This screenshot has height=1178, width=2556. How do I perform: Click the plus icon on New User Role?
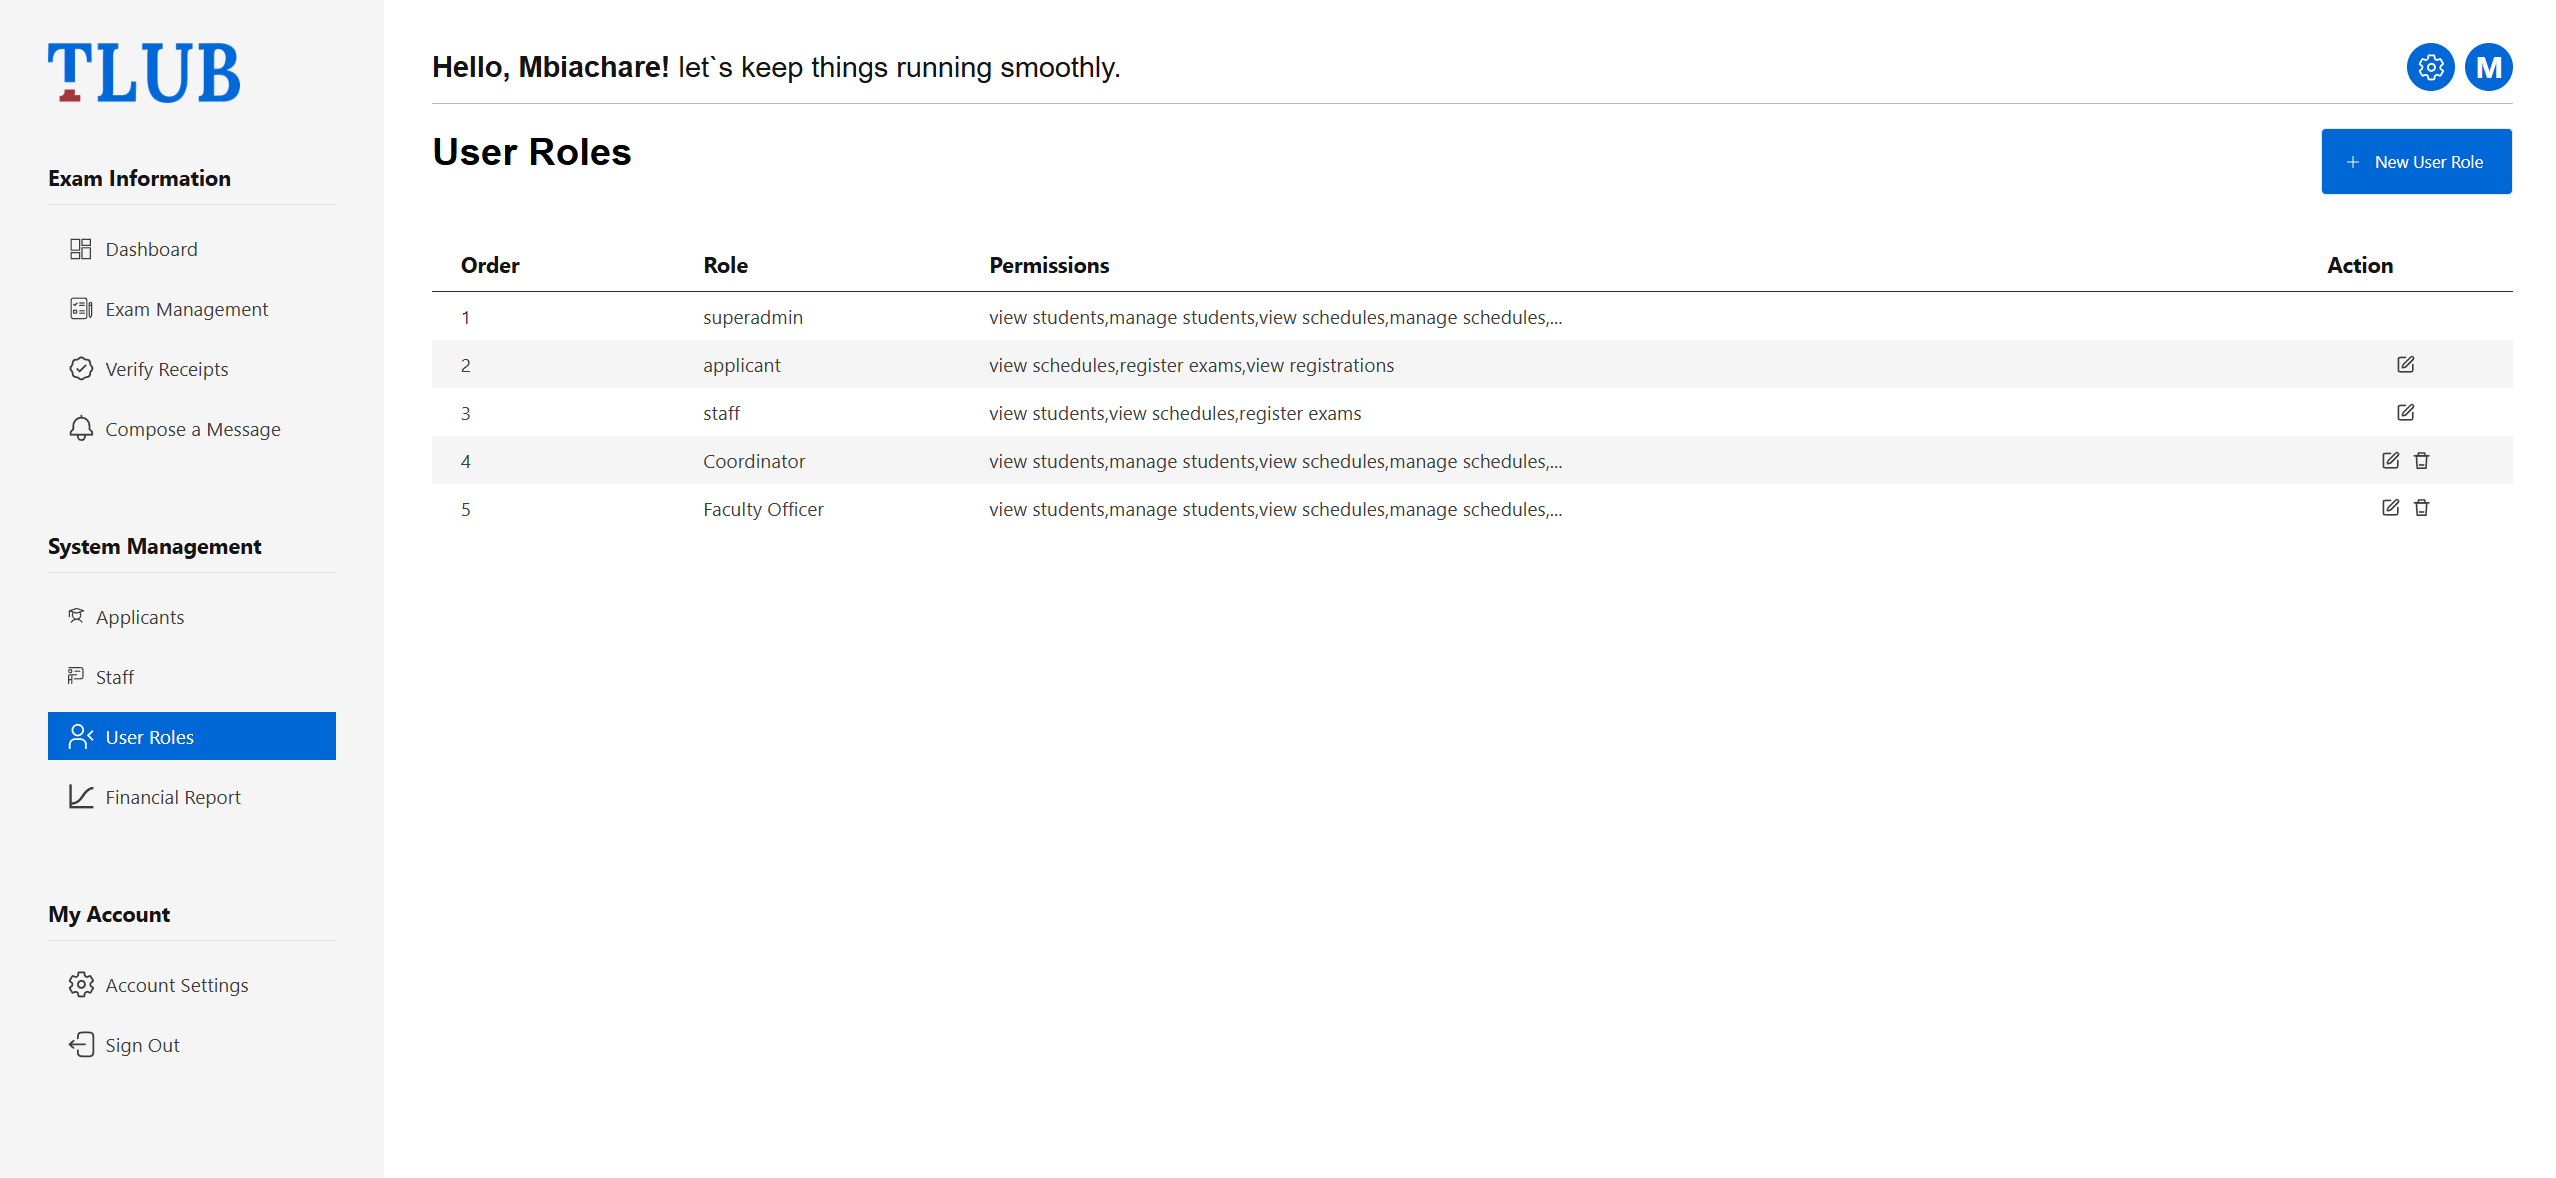[x=2353, y=162]
